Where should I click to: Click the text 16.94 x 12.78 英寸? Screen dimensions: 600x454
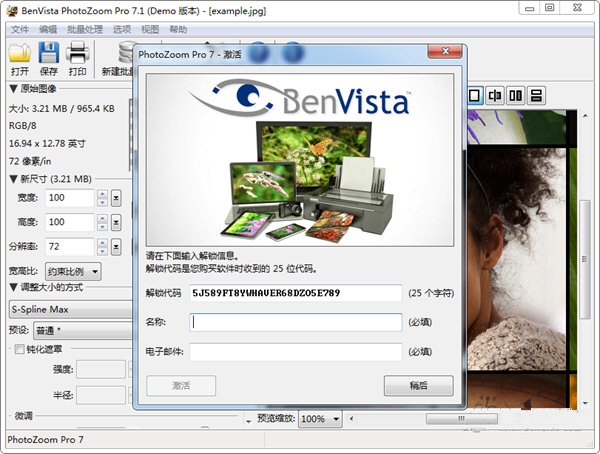click(47, 144)
